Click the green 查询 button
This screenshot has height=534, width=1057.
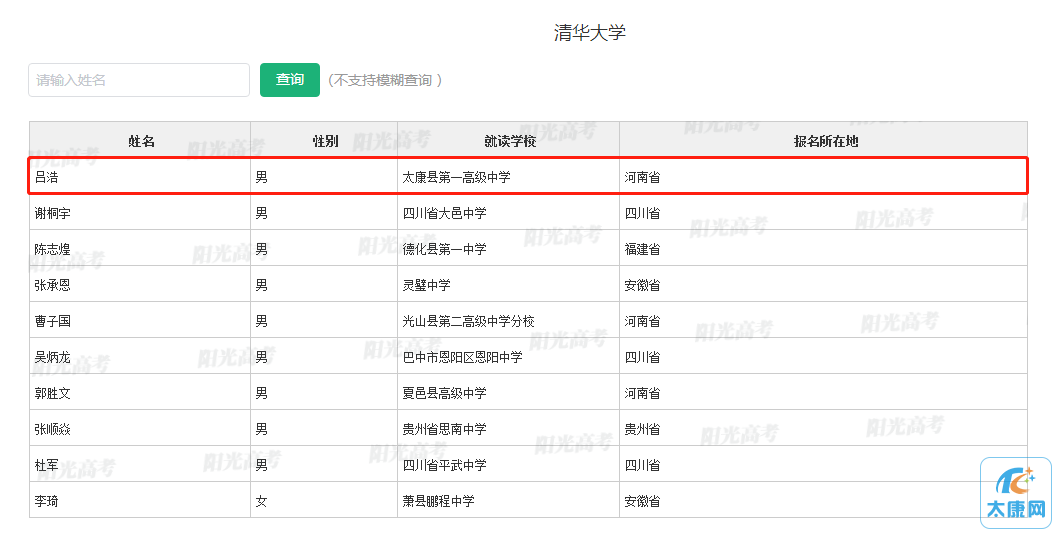(290, 80)
